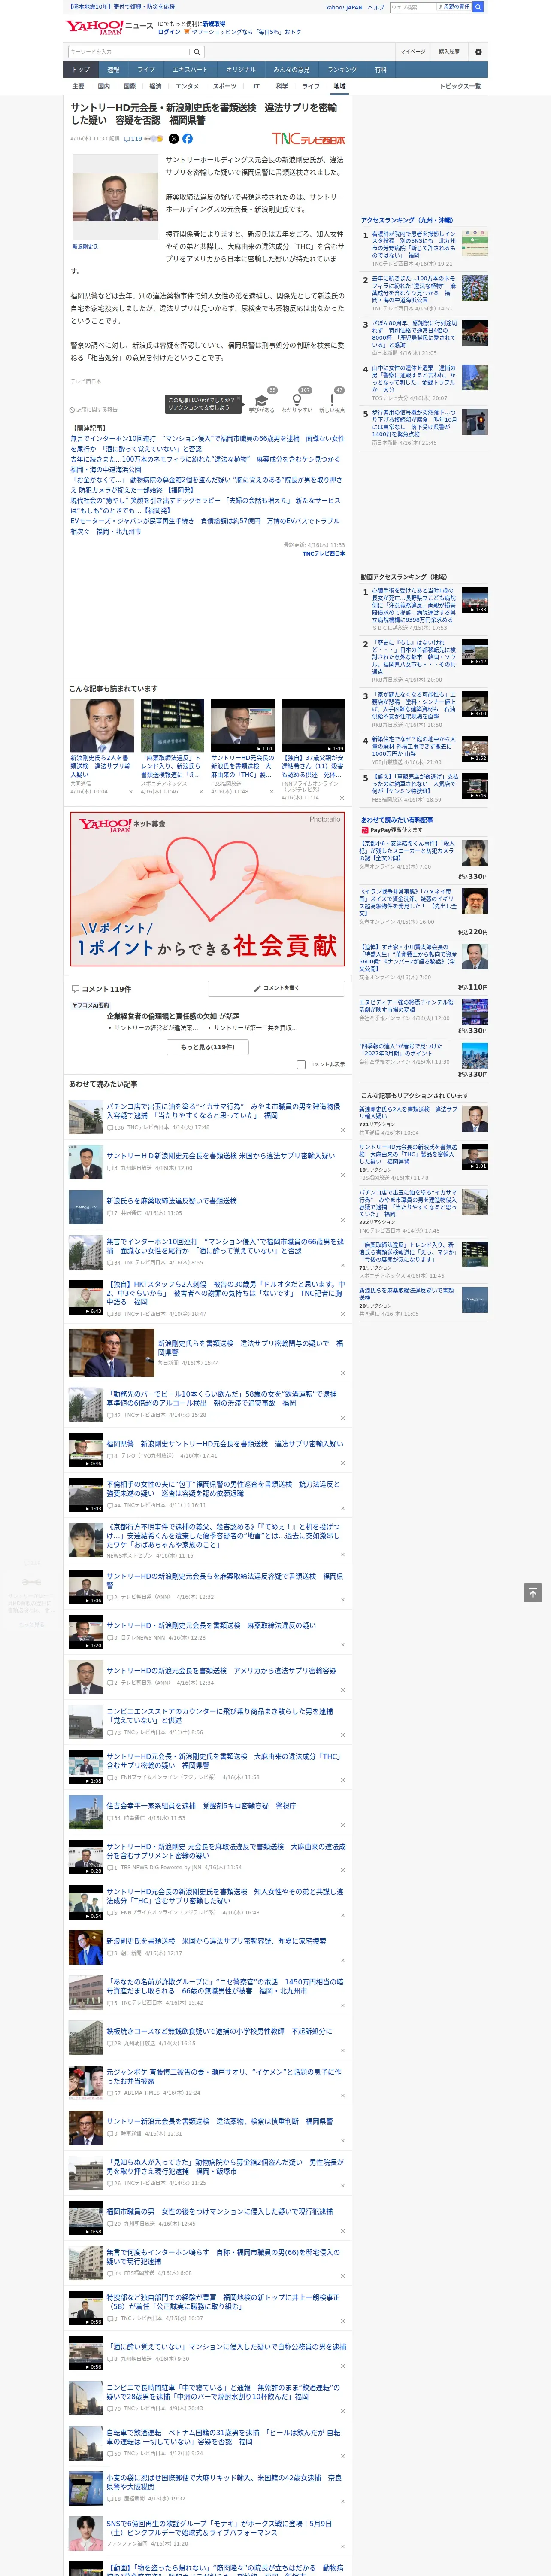Open settings via the gear icon
Image resolution: width=551 pixels, height=2576 pixels.
click(x=478, y=52)
